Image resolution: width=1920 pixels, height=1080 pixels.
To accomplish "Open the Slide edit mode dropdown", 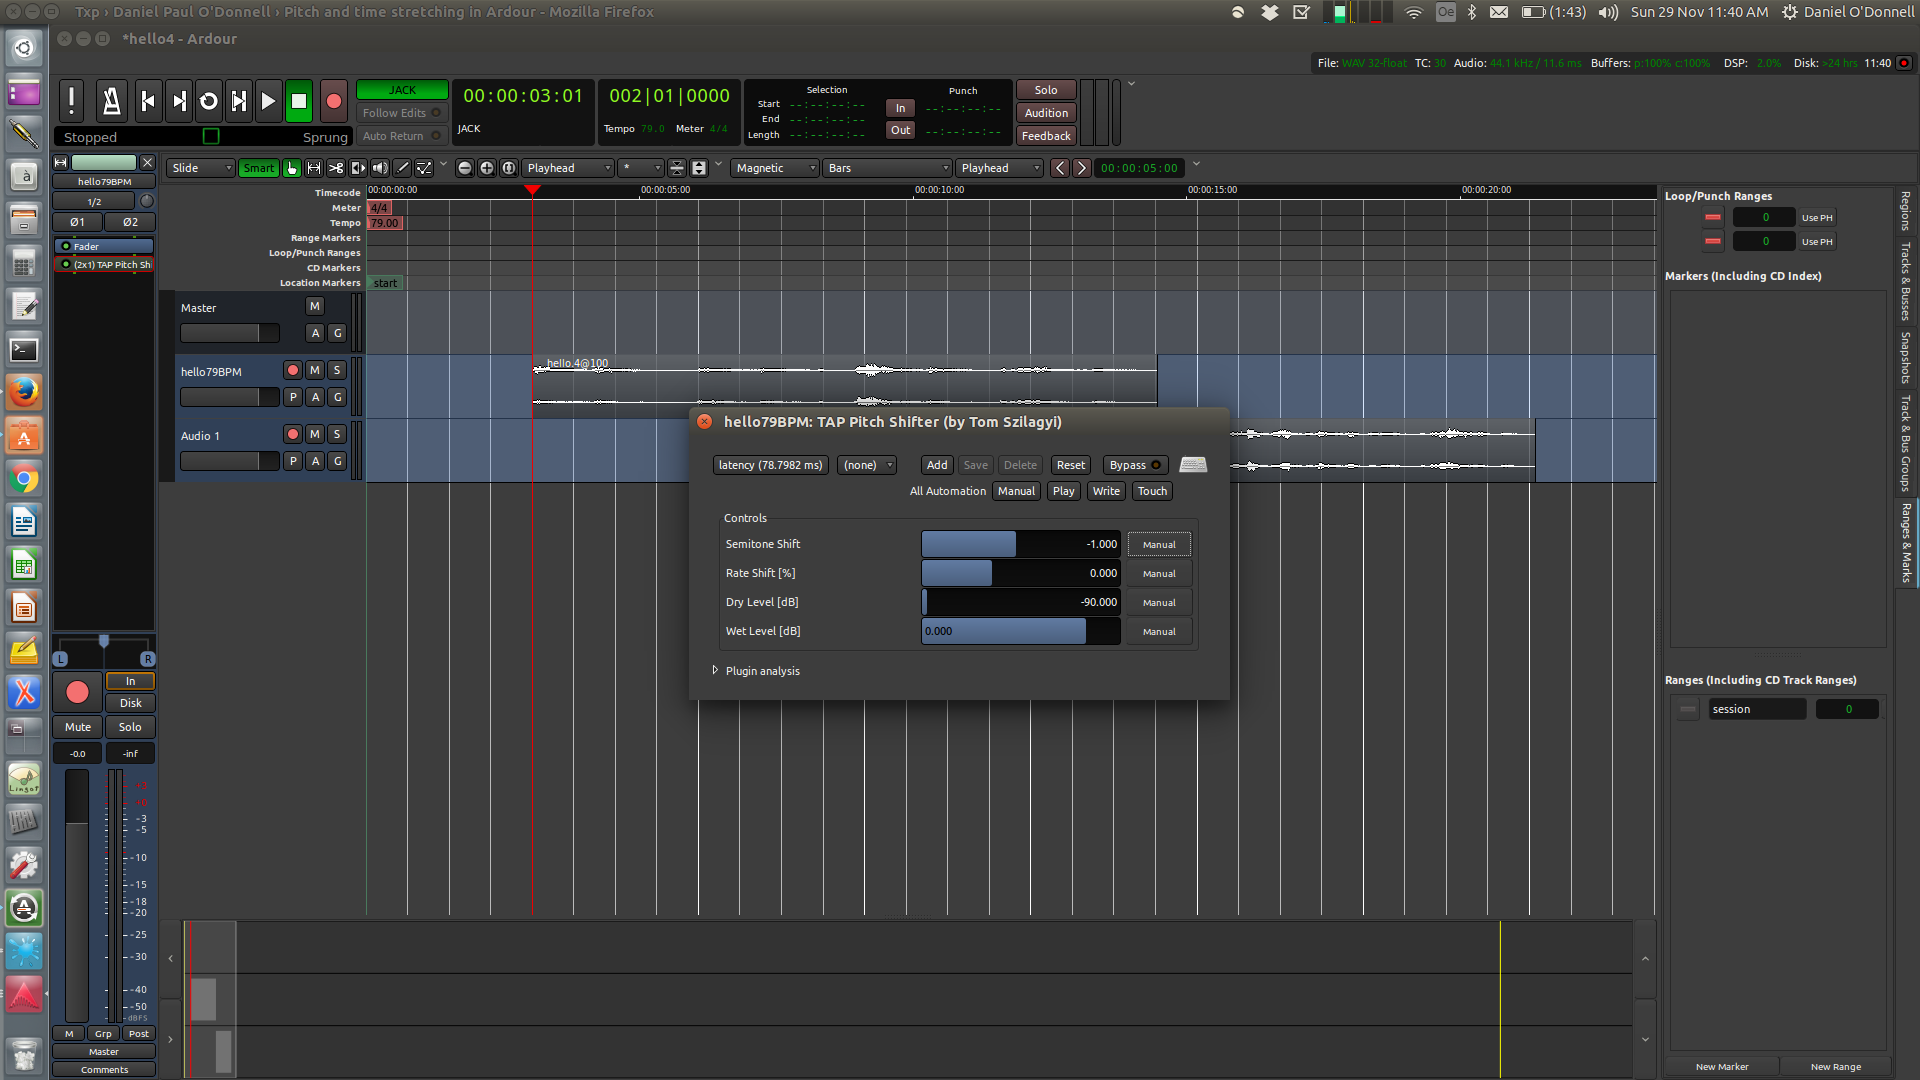I will tap(201, 168).
